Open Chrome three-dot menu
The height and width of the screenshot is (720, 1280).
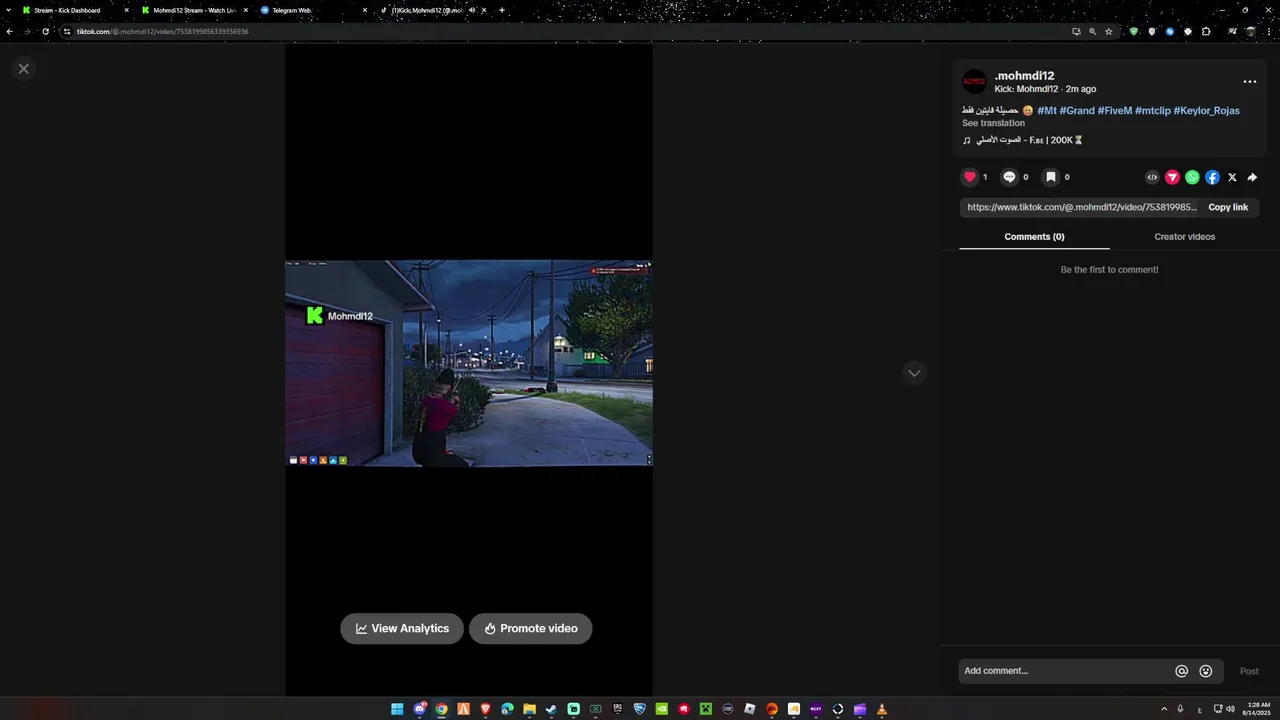(x=1269, y=31)
